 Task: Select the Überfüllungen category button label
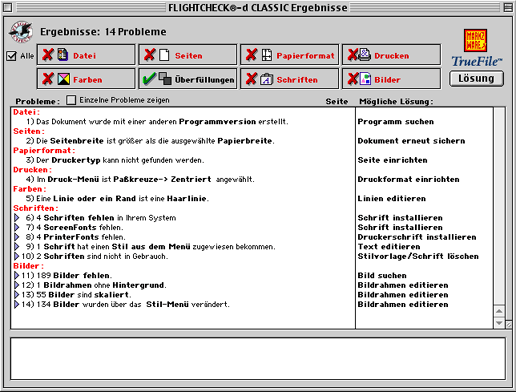[x=205, y=80]
